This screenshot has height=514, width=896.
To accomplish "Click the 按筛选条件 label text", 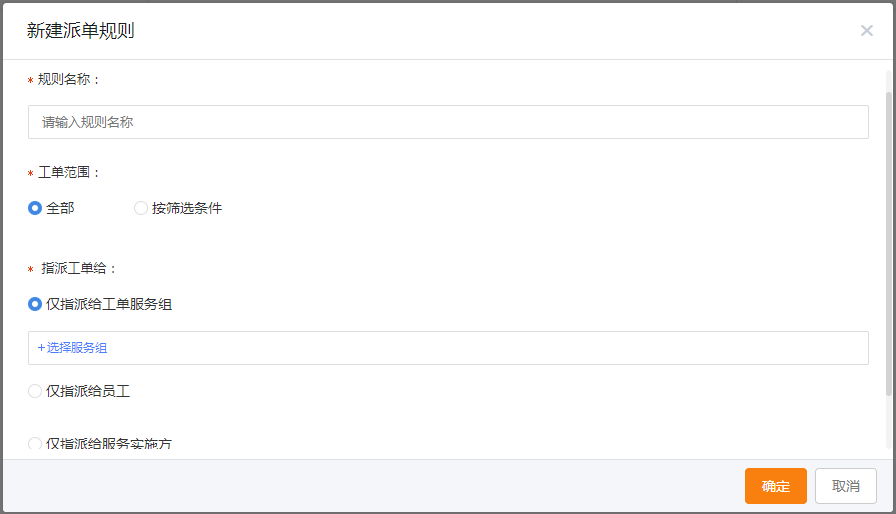I will [187, 208].
